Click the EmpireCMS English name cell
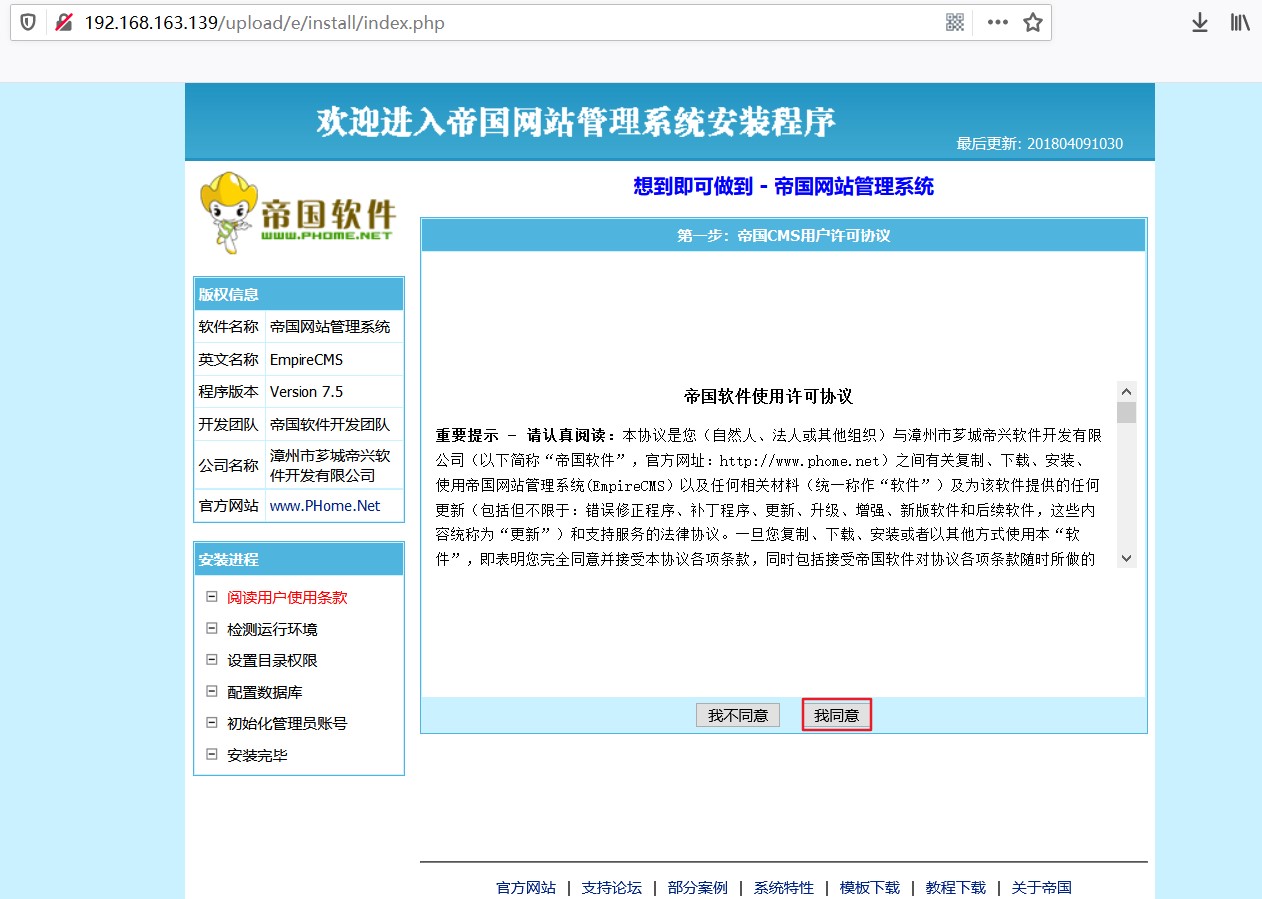Image resolution: width=1262 pixels, height=899 pixels. 334,359
